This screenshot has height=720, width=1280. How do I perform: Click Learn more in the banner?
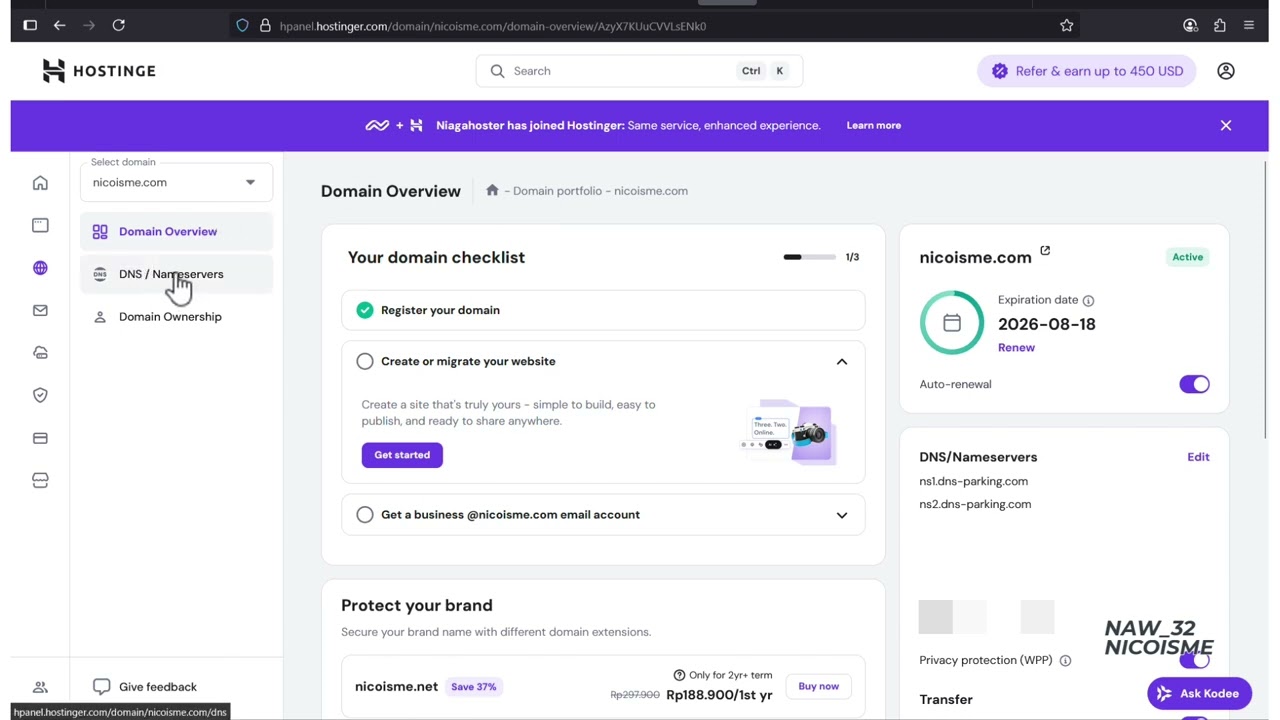click(874, 125)
